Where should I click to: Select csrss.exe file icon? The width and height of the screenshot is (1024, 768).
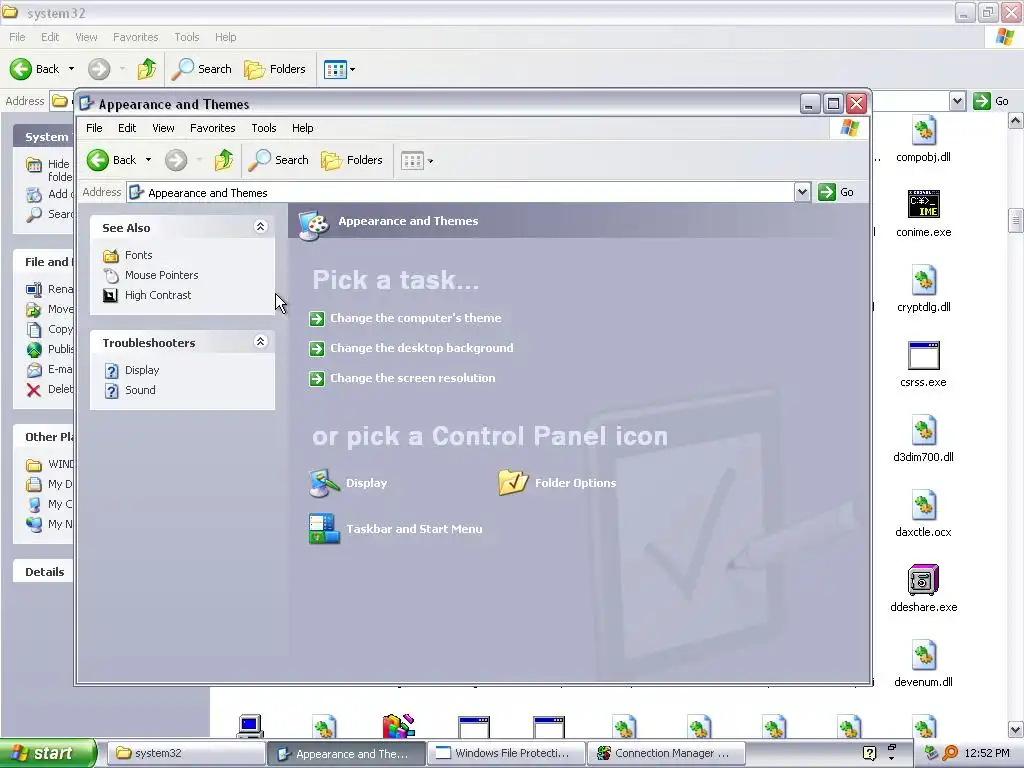point(923,356)
